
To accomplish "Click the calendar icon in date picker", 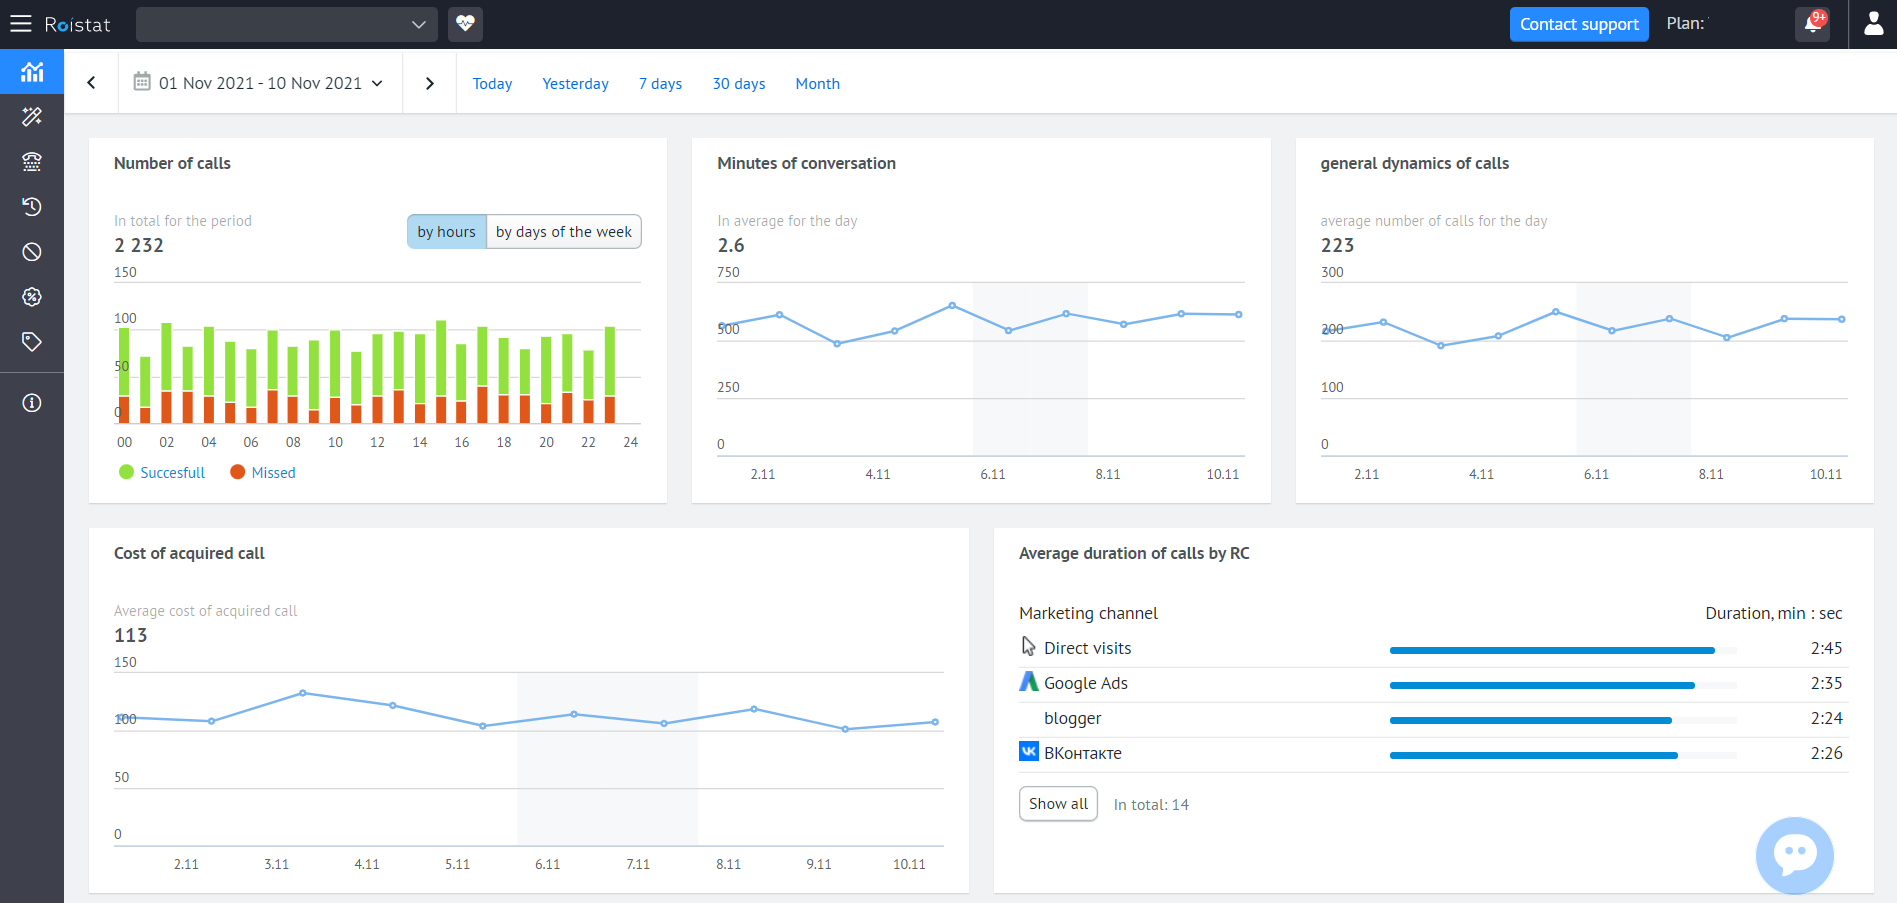I will [x=142, y=81].
